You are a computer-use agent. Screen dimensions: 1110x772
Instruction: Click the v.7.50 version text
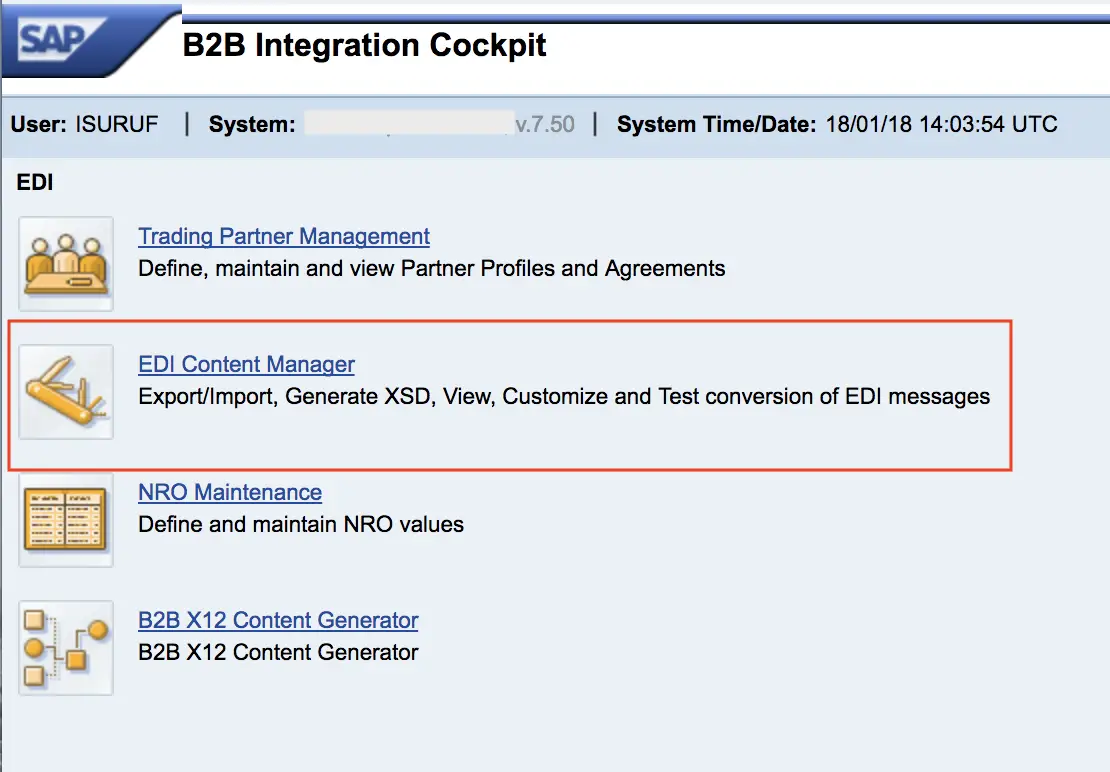(544, 125)
